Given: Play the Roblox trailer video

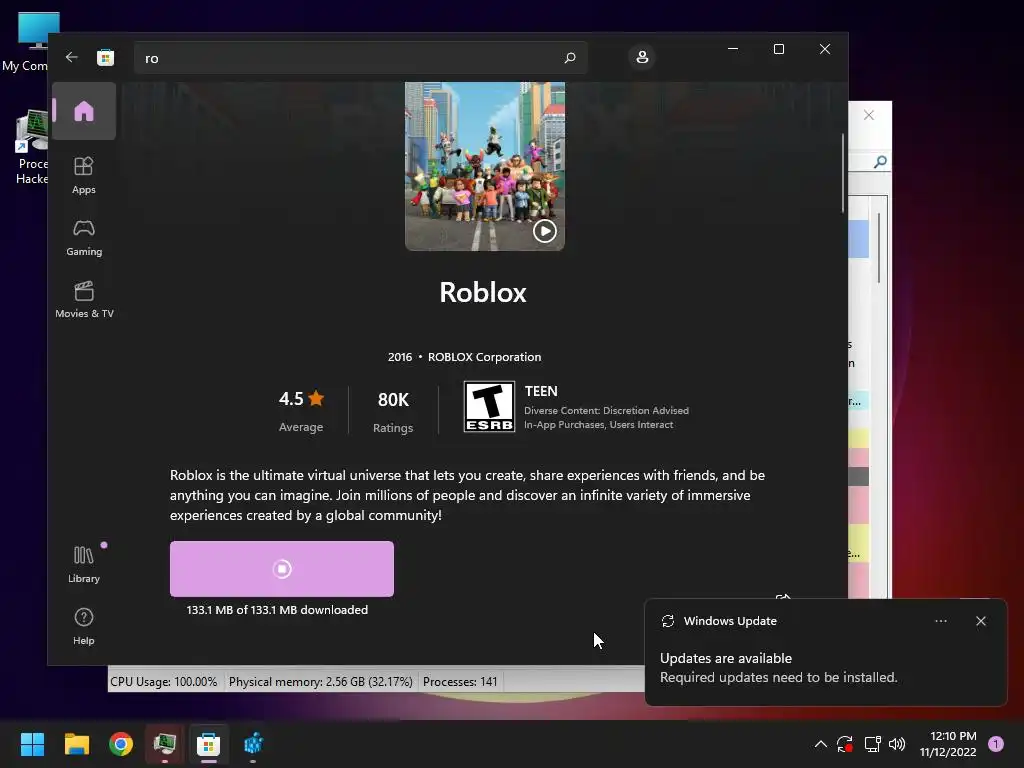Looking at the screenshot, I should pos(545,231).
